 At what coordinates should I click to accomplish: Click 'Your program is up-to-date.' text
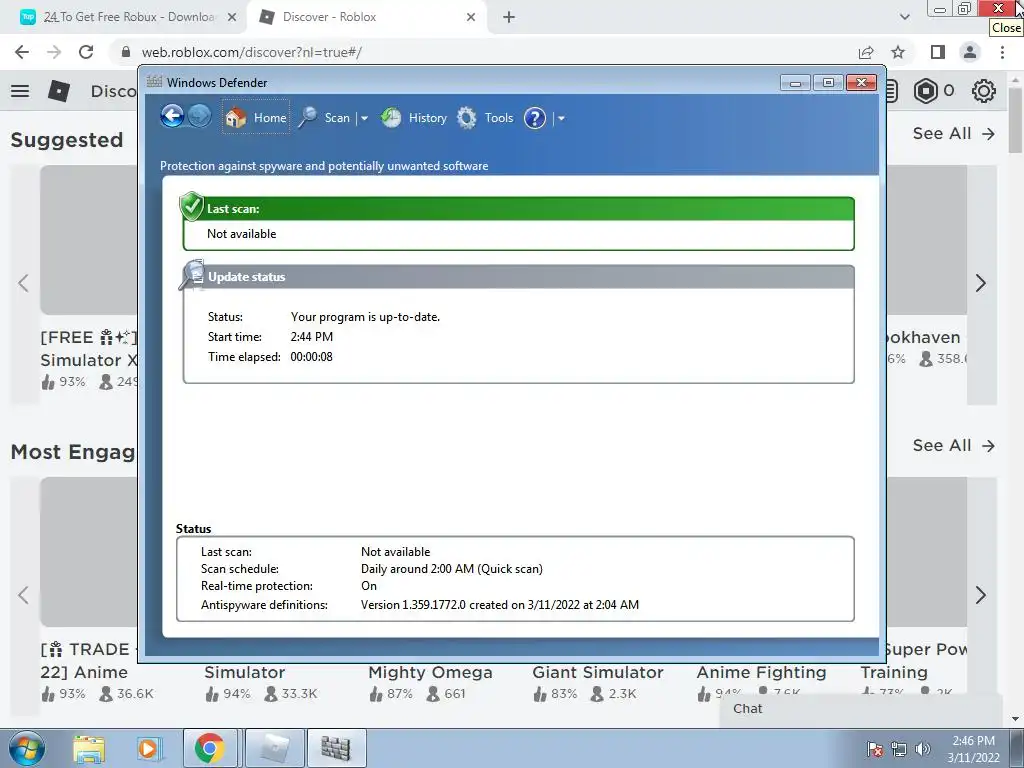click(x=365, y=317)
